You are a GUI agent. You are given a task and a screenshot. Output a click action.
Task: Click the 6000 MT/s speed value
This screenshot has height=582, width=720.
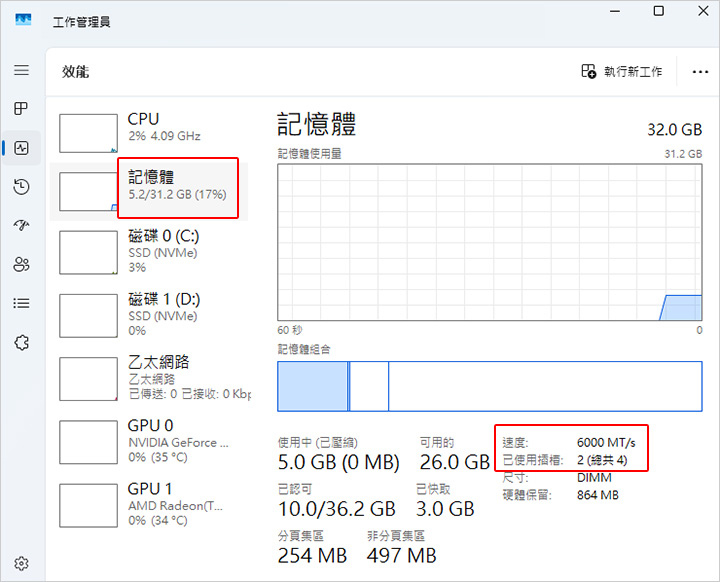pos(606,443)
